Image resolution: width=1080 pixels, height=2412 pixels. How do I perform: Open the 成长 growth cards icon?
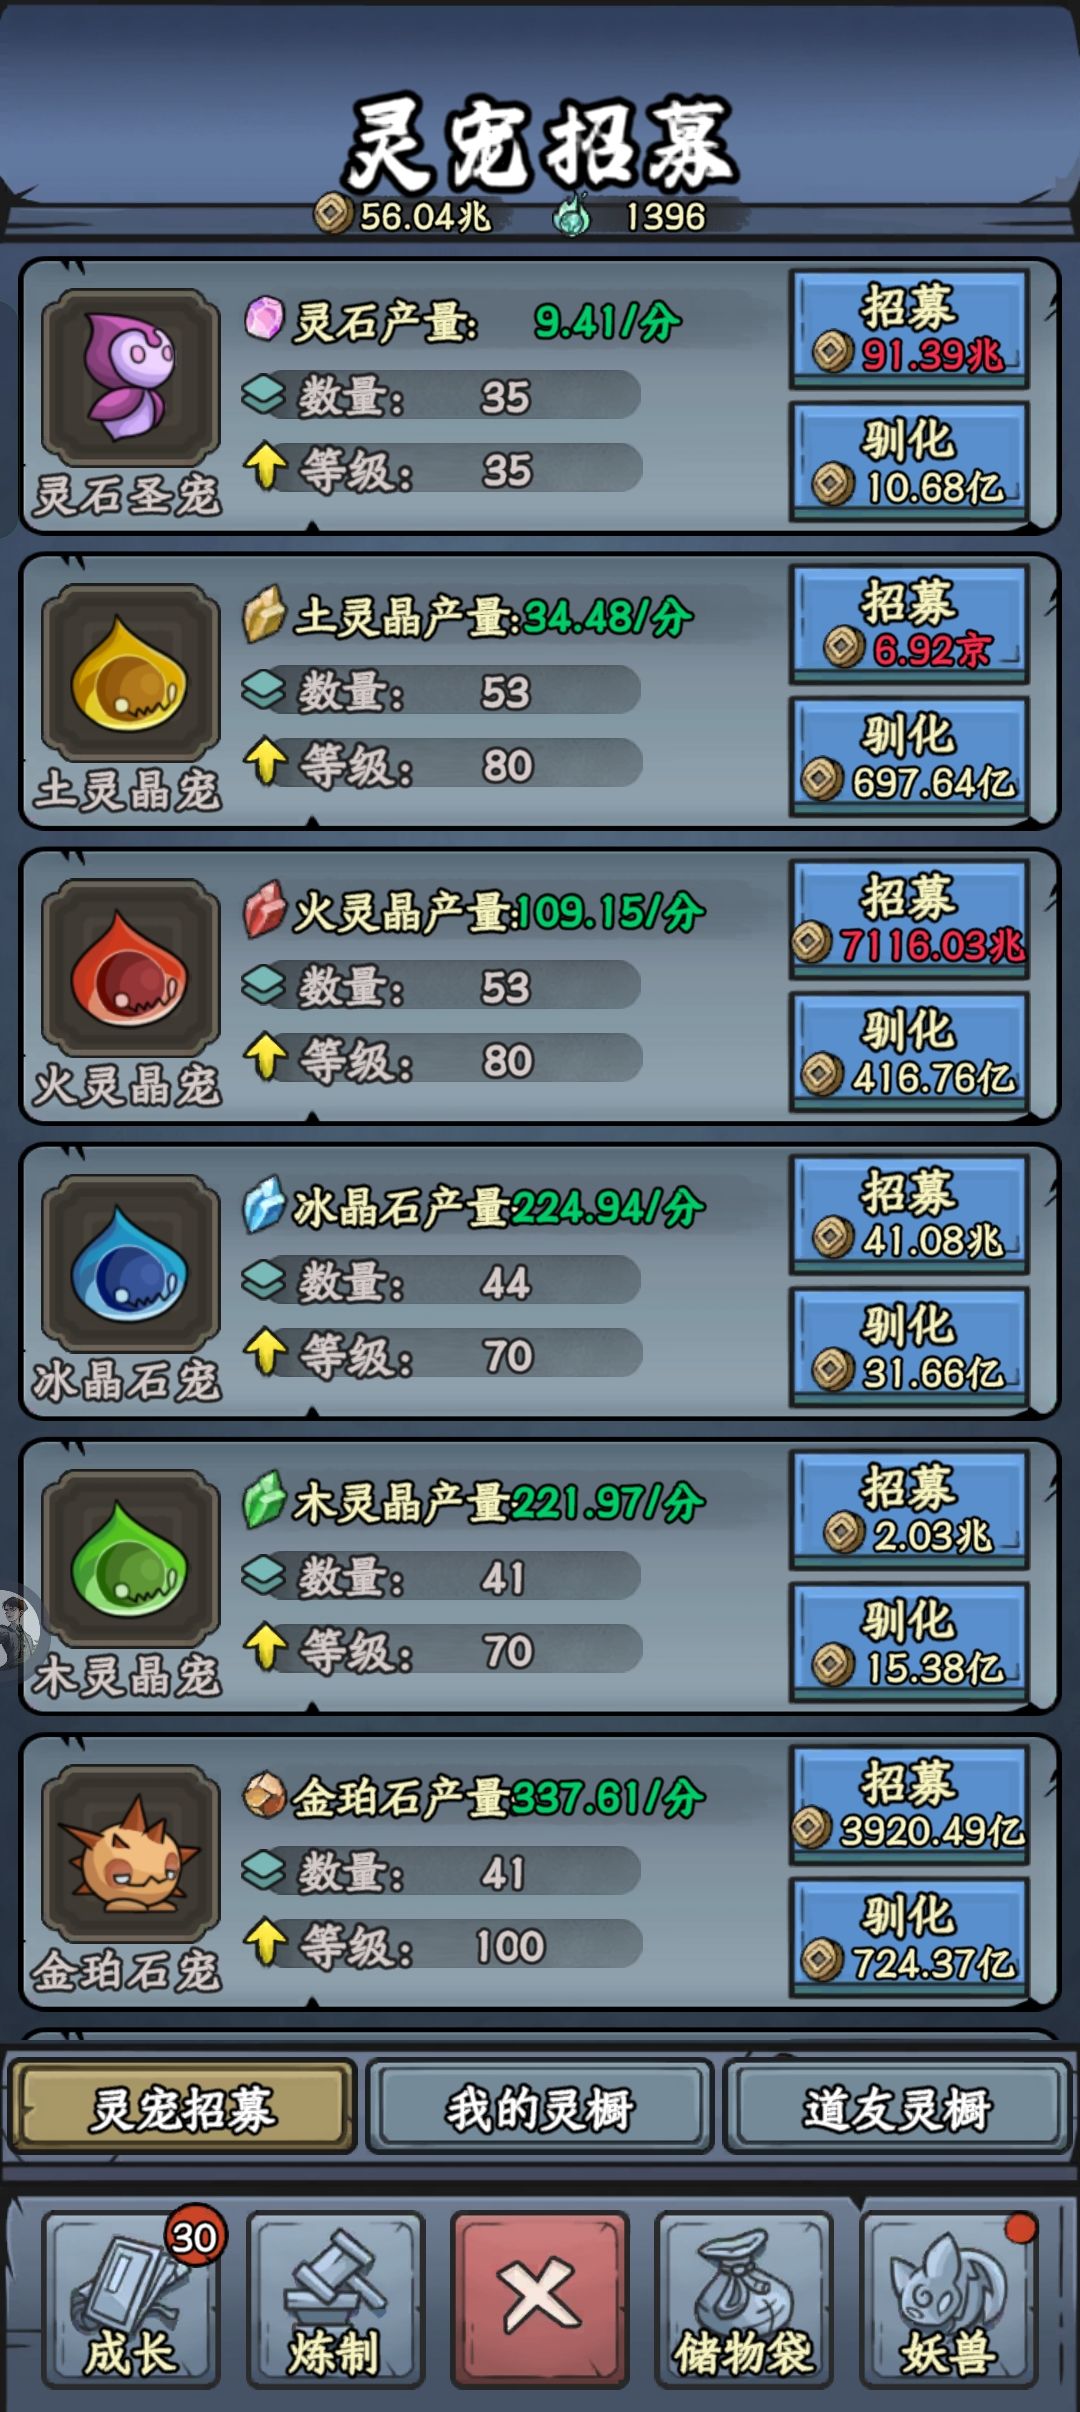[131, 2300]
